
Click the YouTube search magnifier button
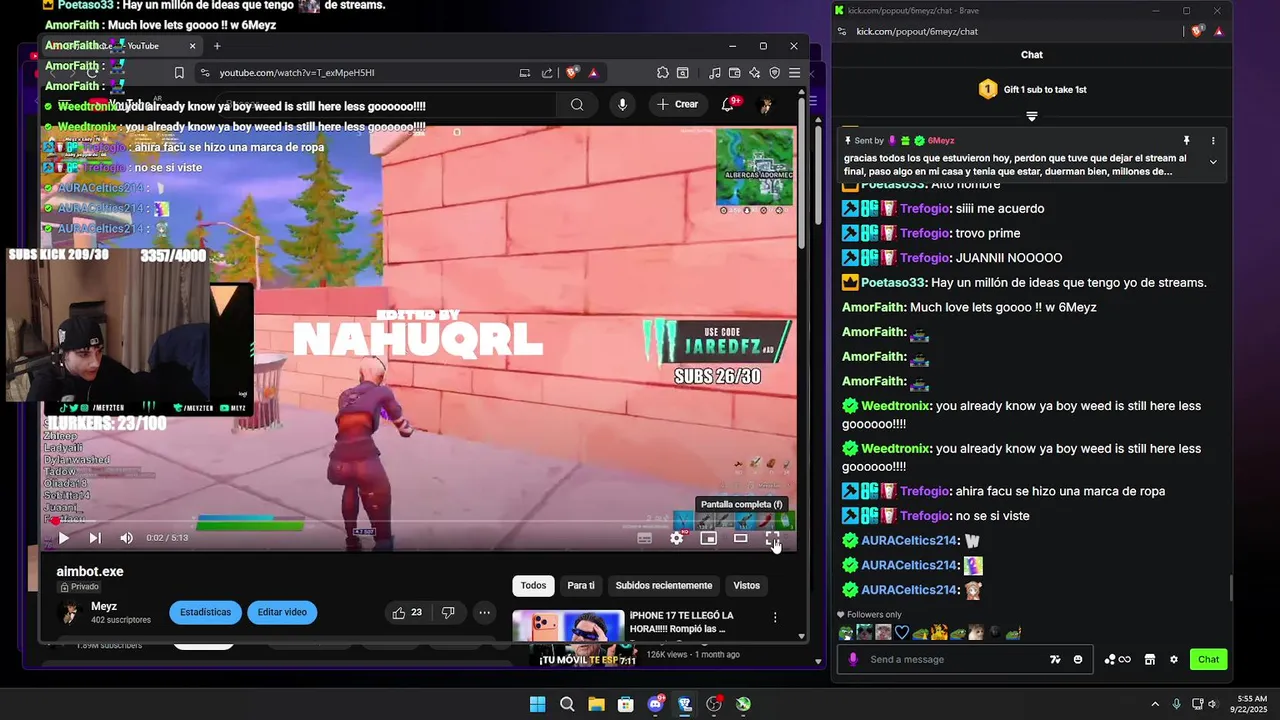tap(577, 104)
